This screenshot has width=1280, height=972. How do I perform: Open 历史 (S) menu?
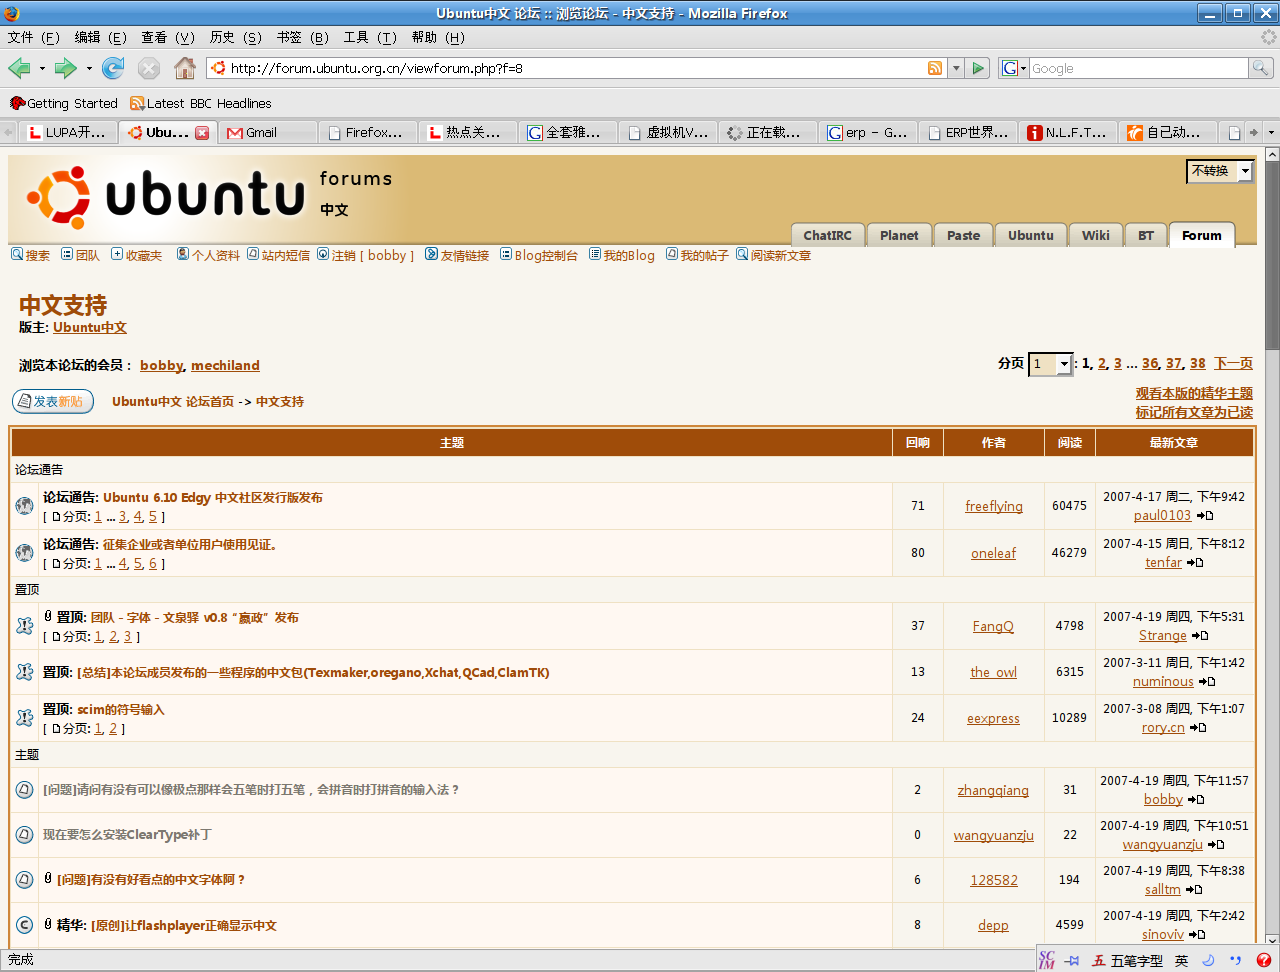236,37
